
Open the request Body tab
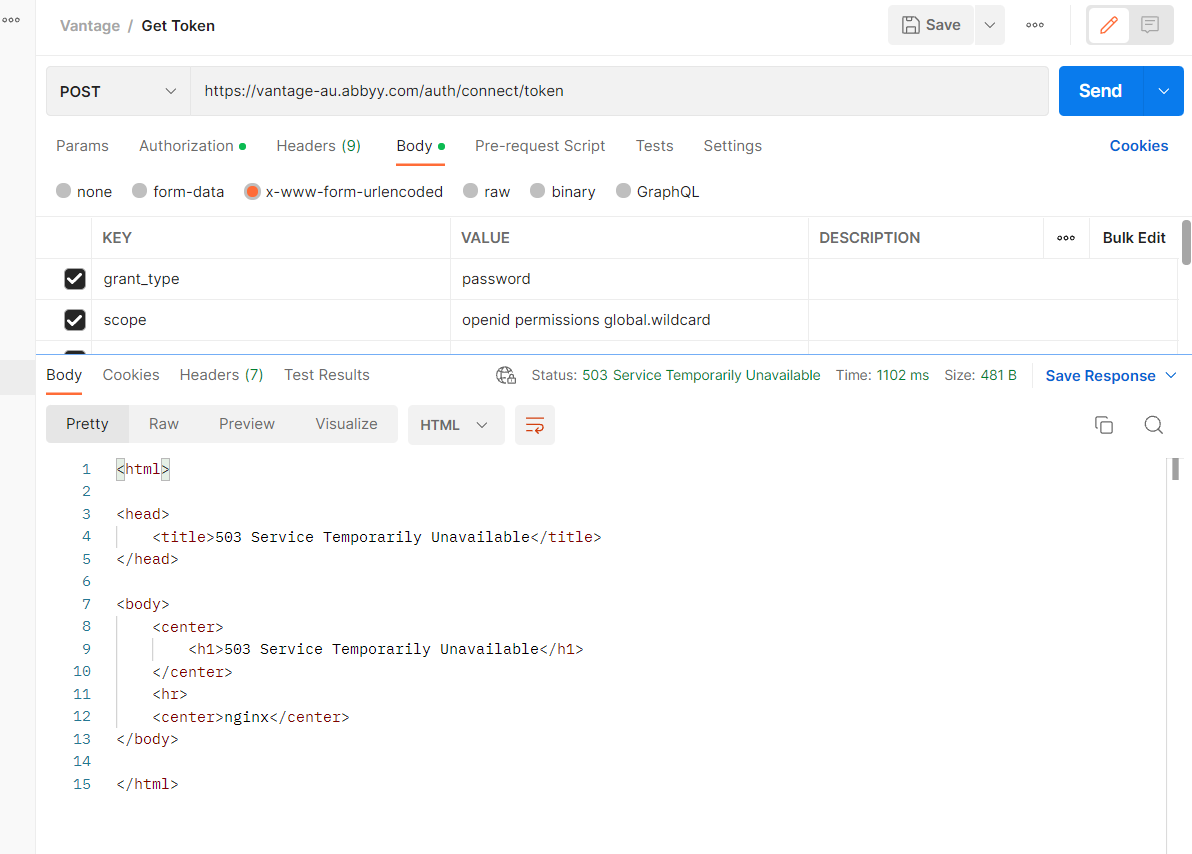click(x=420, y=146)
